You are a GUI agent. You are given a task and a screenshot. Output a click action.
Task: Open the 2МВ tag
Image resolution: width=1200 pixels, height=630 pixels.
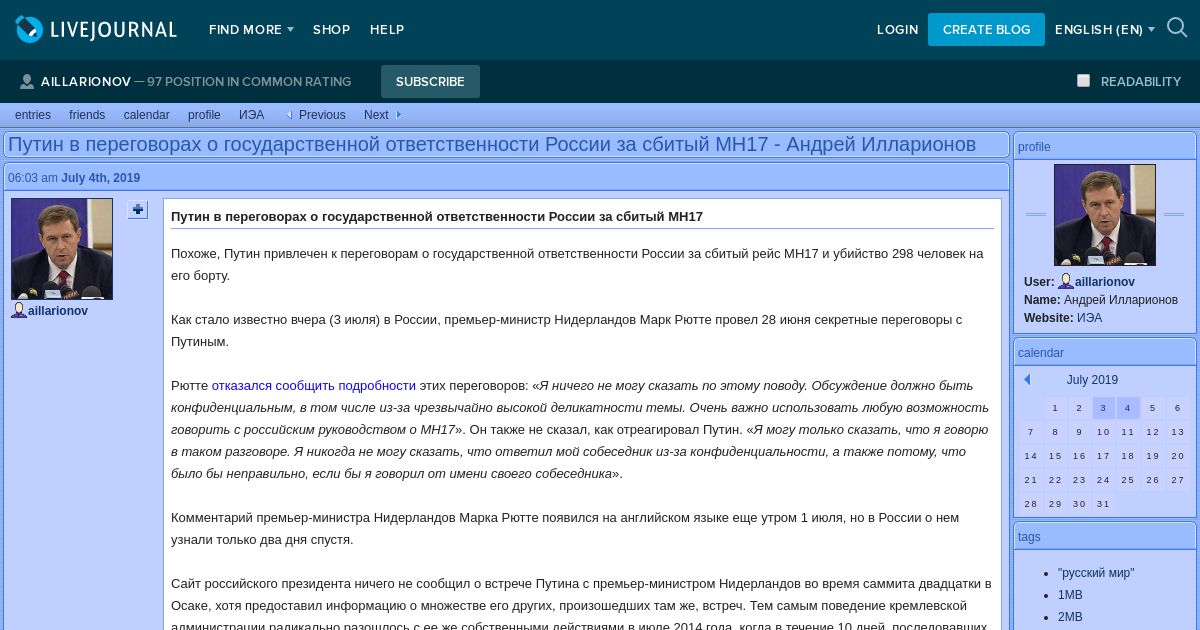click(x=1070, y=617)
